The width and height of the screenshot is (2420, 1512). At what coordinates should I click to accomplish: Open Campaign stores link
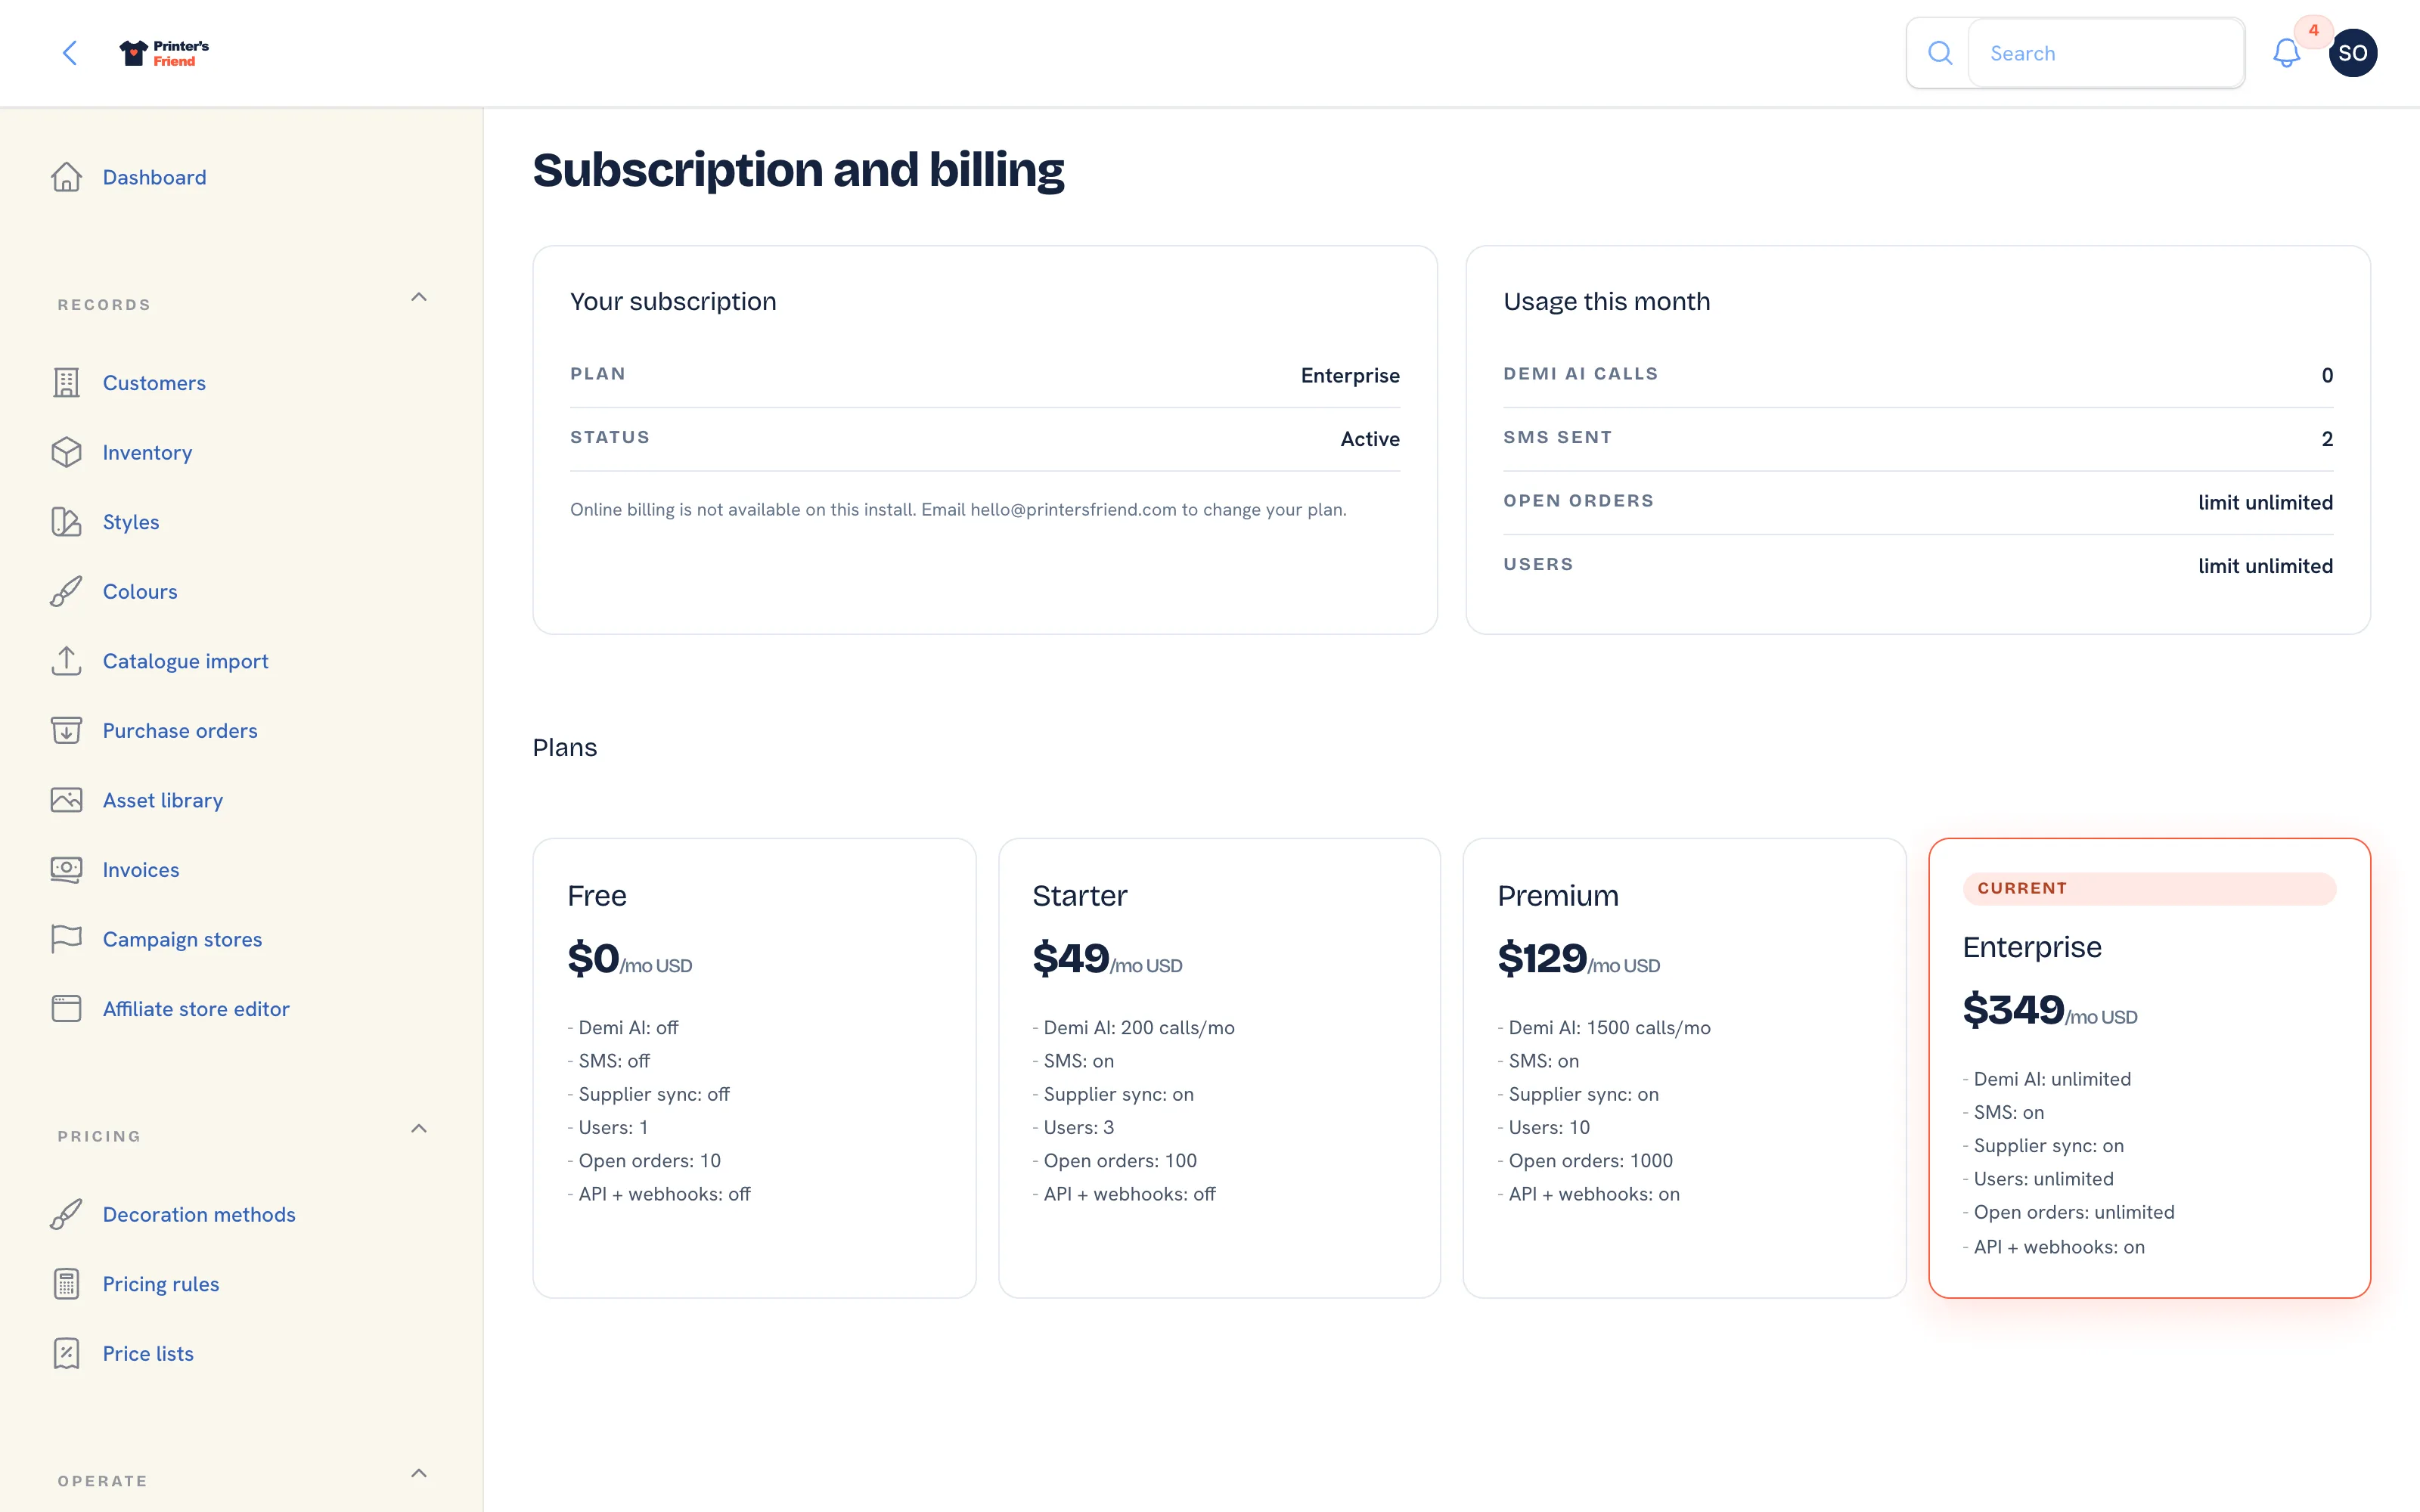pyautogui.click(x=182, y=939)
